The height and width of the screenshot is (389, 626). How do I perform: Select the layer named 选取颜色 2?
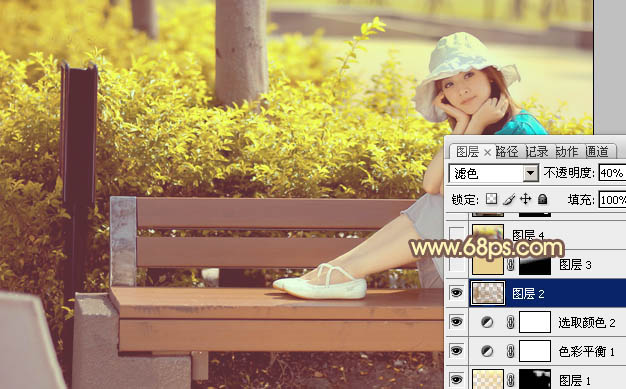click(586, 322)
